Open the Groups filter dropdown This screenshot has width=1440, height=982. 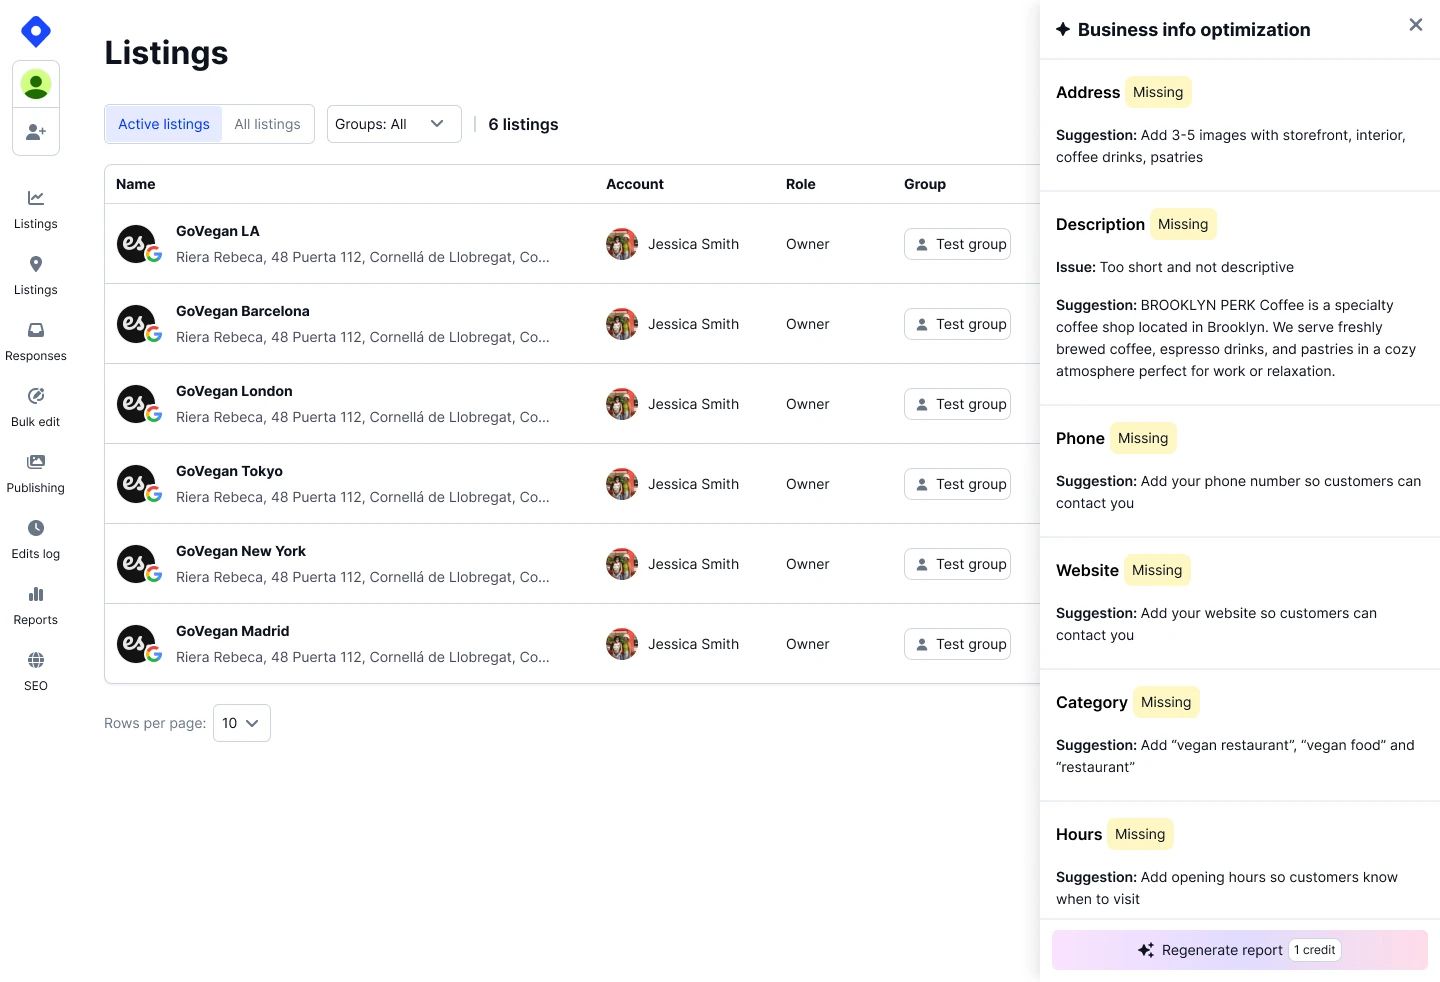pyautogui.click(x=393, y=124)
